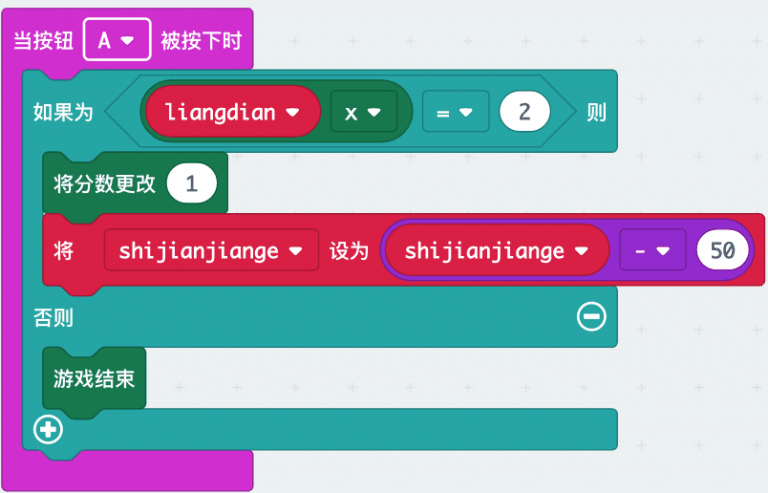
Task: Select the 如果为 conditional block by its label
Action: point(63,112)
